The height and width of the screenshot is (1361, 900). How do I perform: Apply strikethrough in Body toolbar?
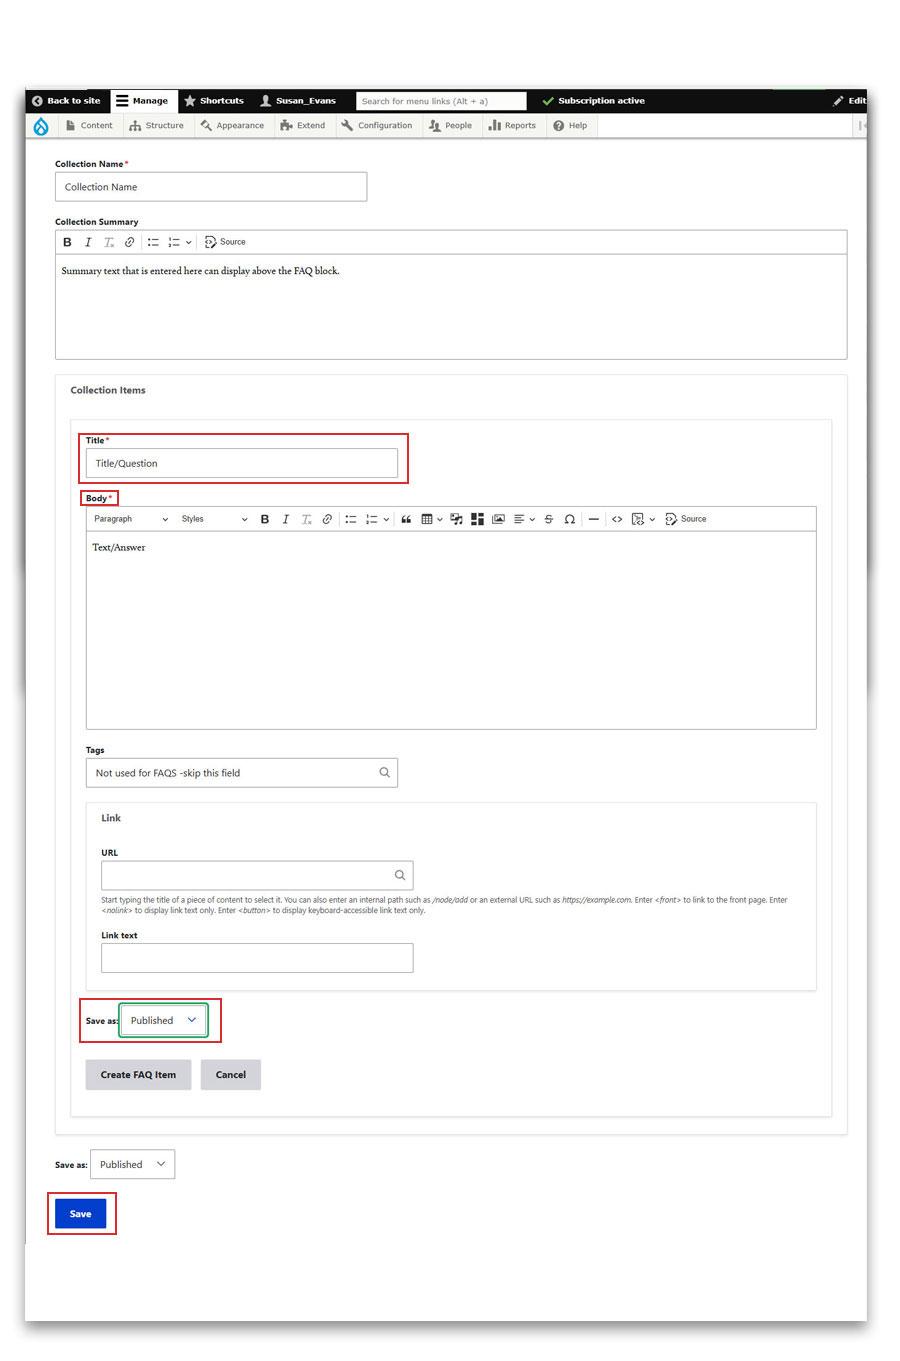[x=548, y=519]
